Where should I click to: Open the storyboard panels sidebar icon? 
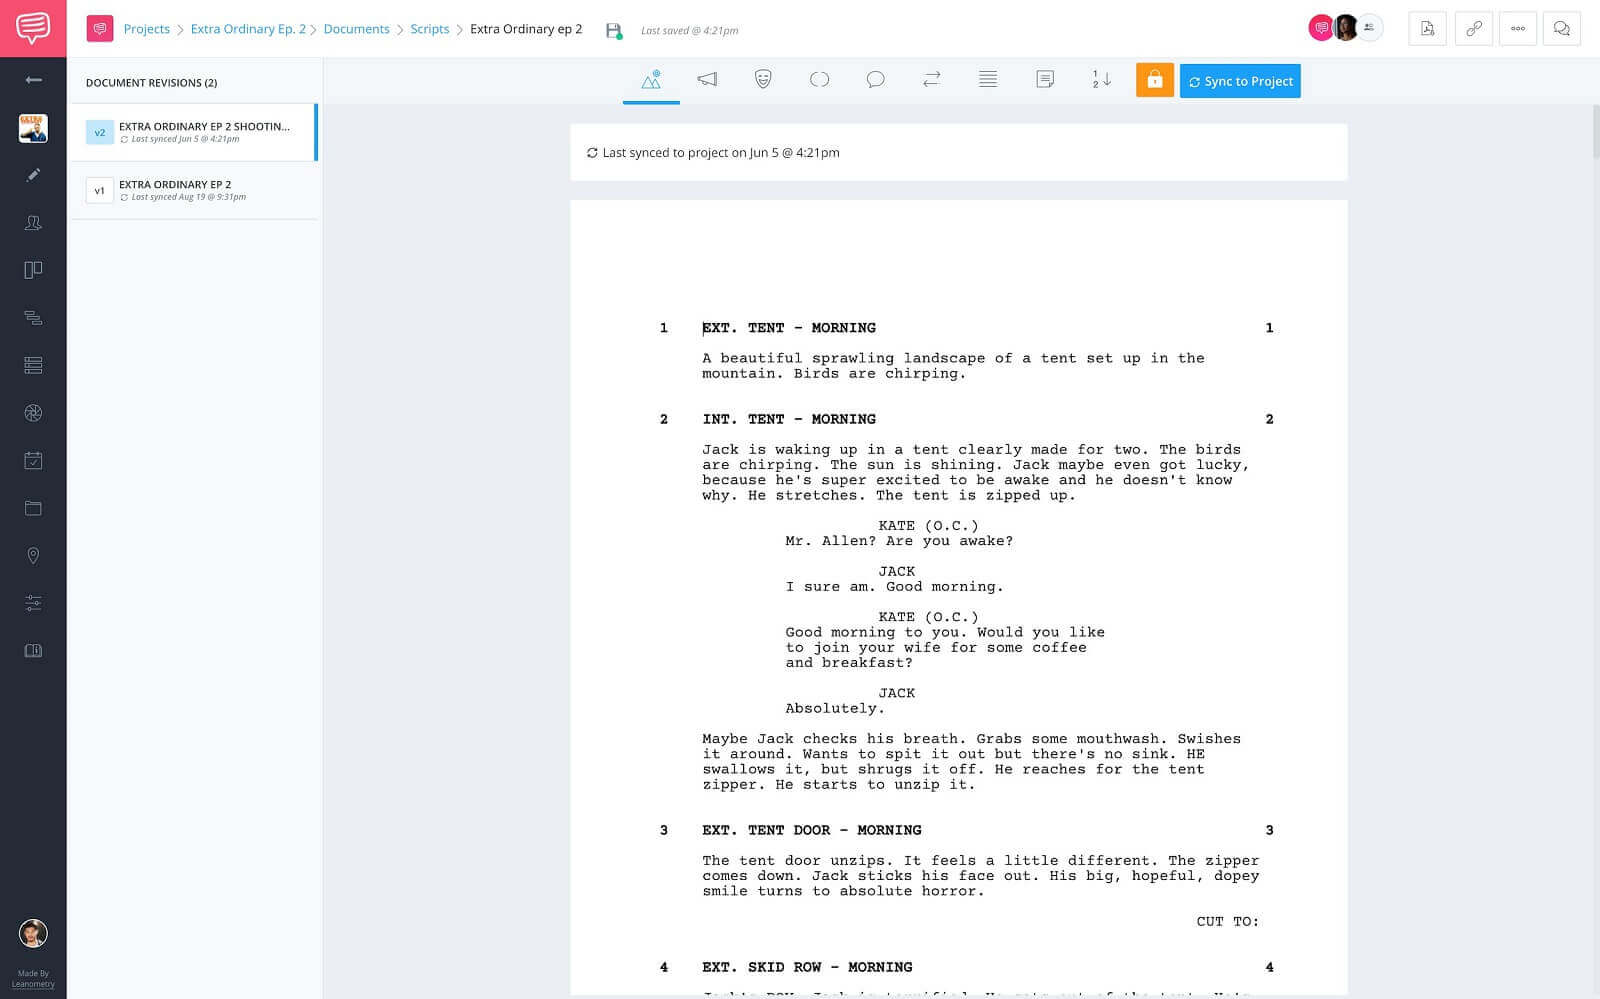[33, 270]
